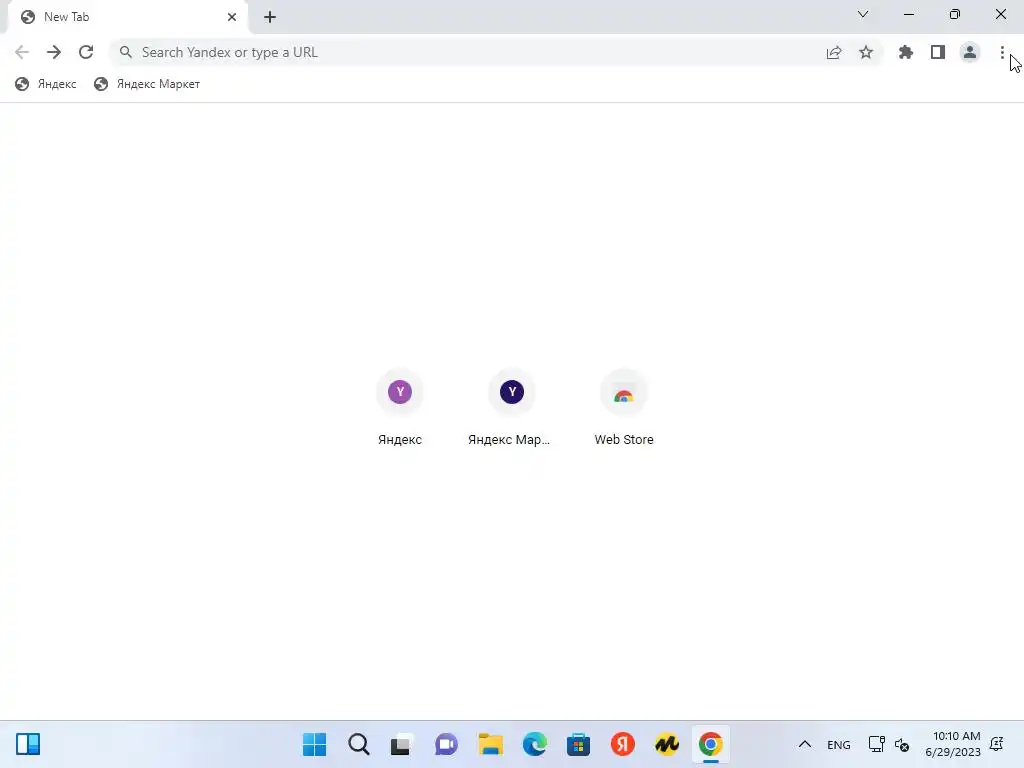The height and width of the screenshot is (768, 1024).
Task: Open taskbar Search
Action: click(359, 744)
